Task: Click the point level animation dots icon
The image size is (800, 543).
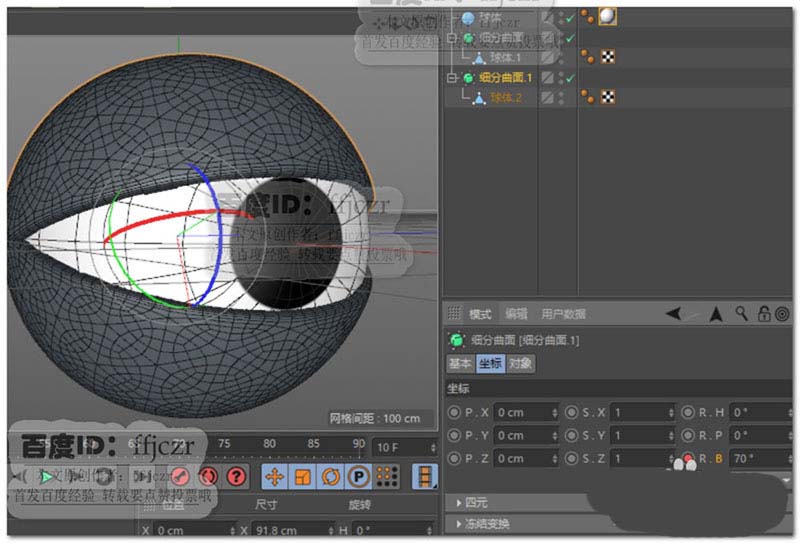Action: pyautogui.click(x=387, y=476)
